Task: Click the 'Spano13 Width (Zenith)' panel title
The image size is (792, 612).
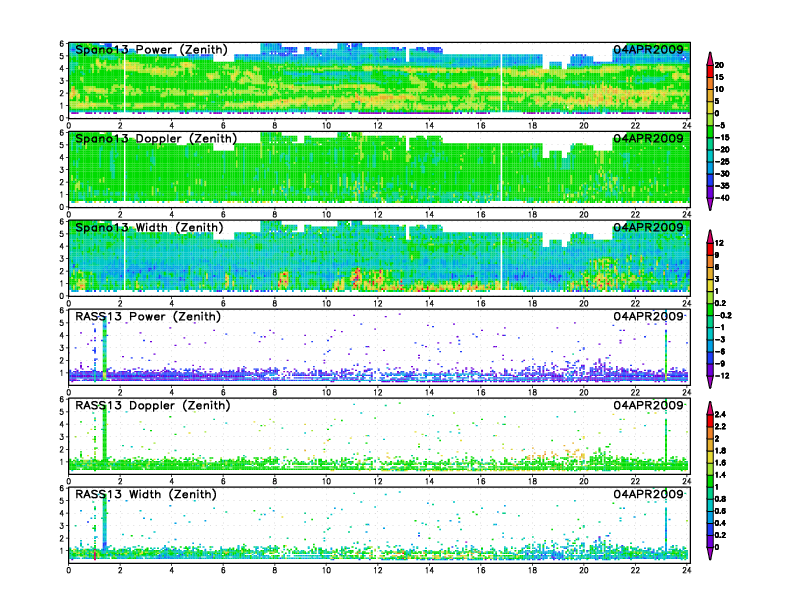Action: click(149, 227)
